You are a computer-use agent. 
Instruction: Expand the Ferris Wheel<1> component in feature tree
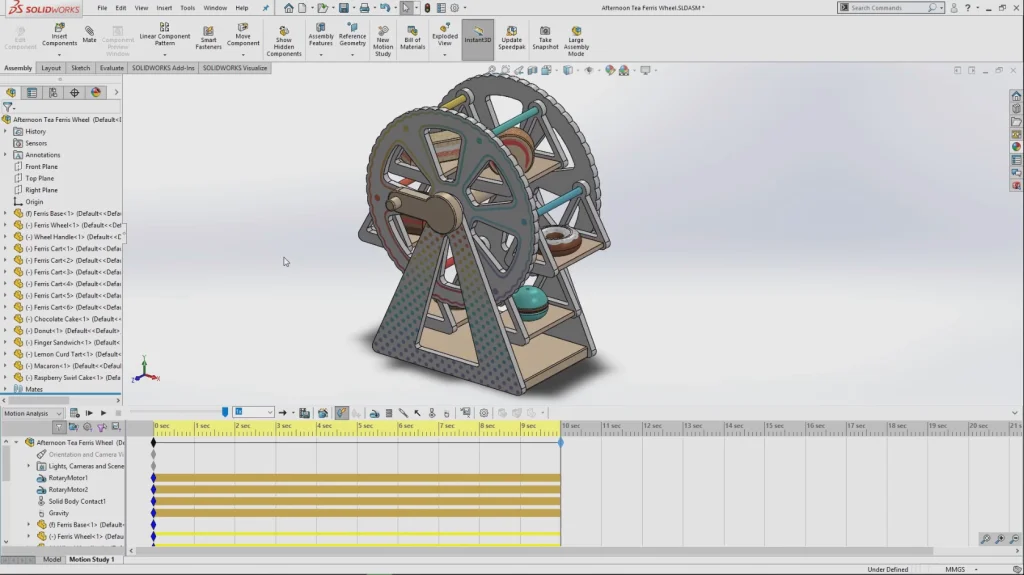point(5,225)
